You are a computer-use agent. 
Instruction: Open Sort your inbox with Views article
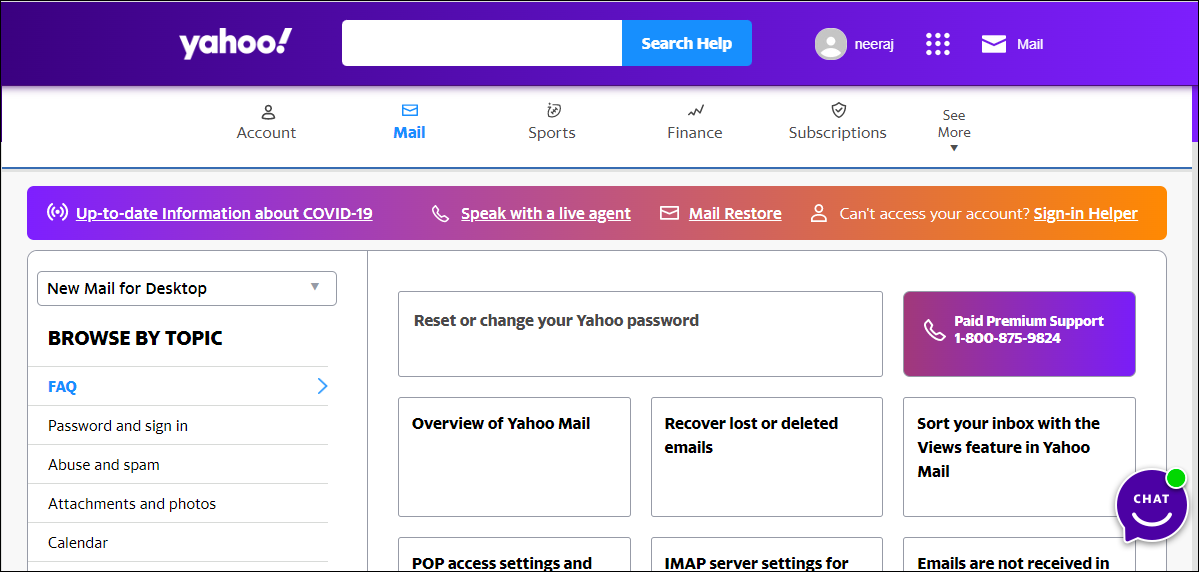[x=1019, y=457]
